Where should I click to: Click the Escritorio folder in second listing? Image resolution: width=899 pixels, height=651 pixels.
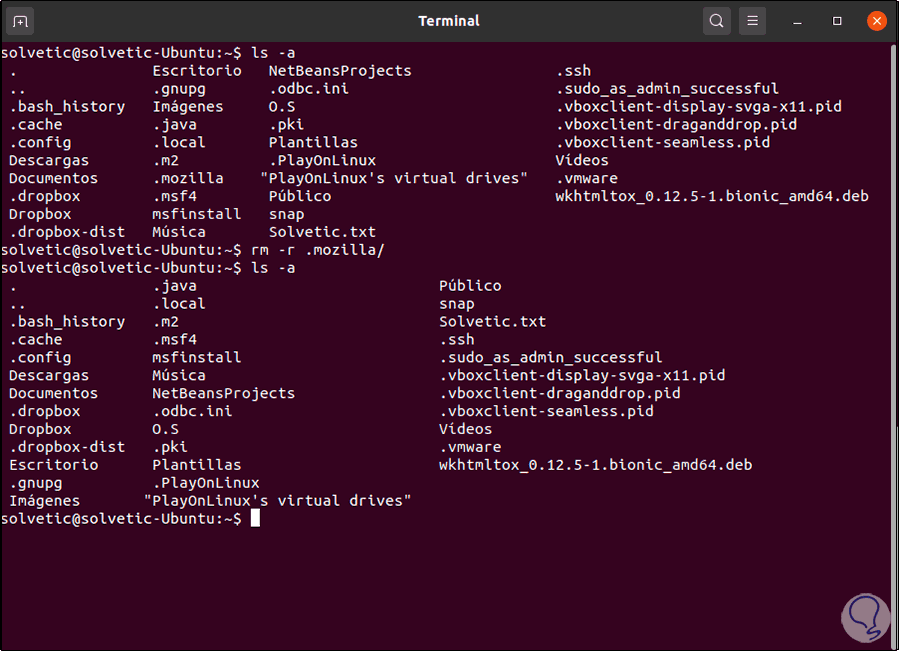(x=54, y=465)
